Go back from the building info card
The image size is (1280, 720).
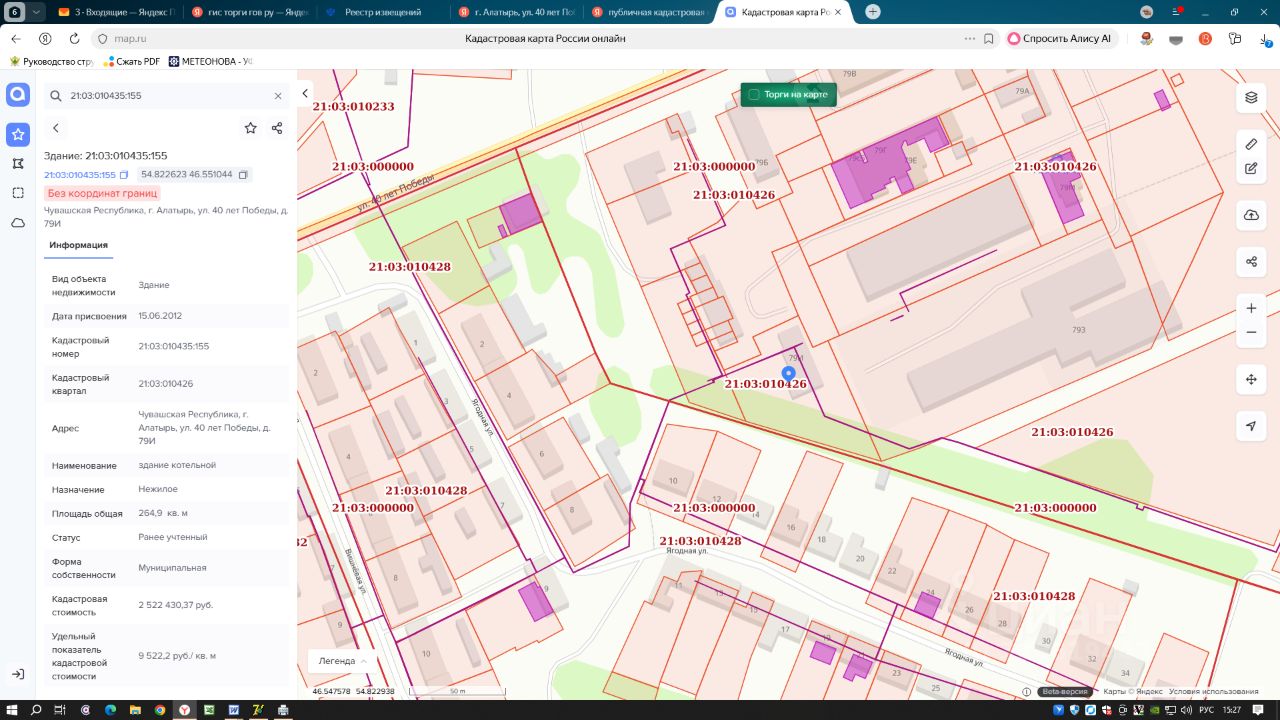[x=56, y=128]
